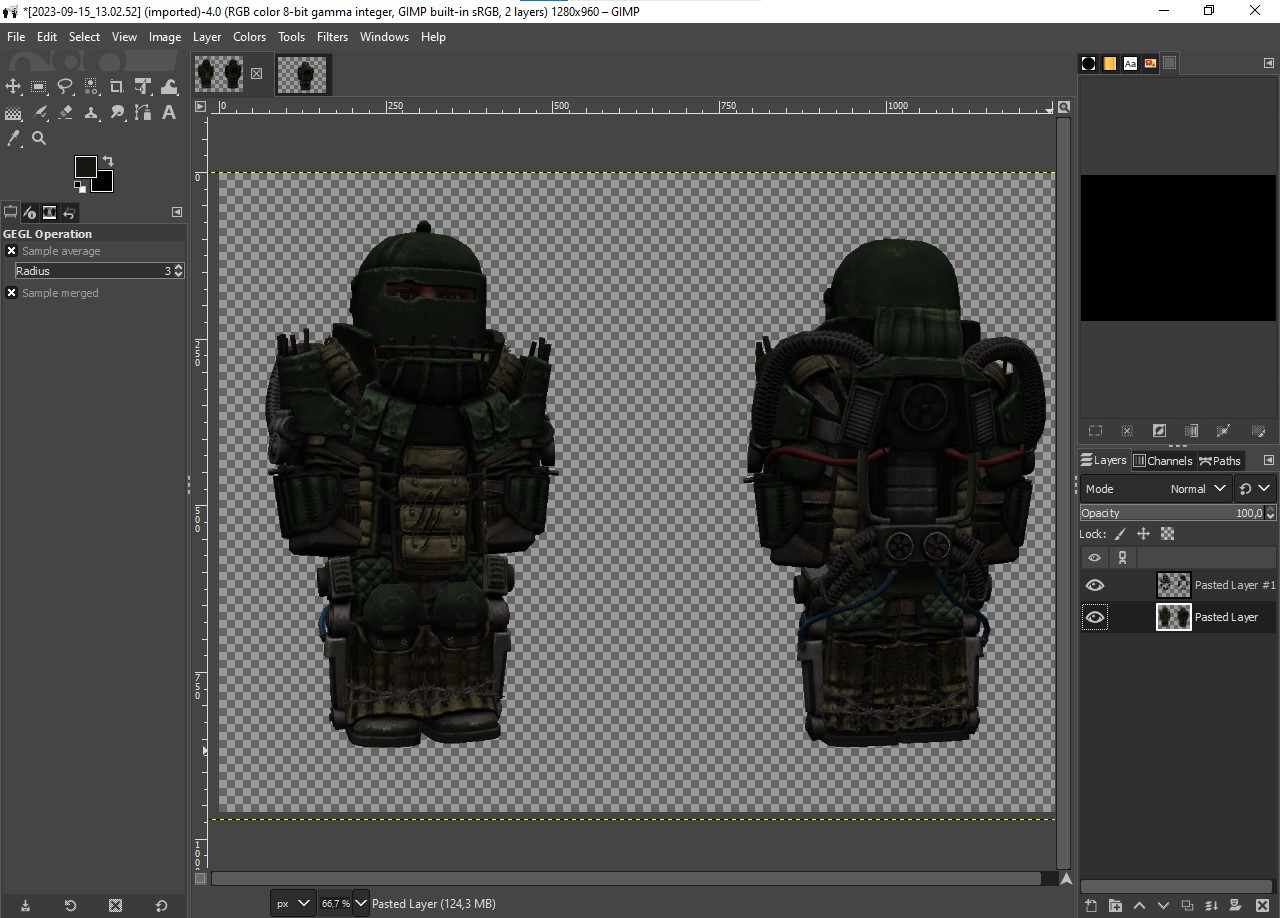Select the Pasted Layer #1 row
This screenshot has height=918, width=1280.
click(1178, 585)
